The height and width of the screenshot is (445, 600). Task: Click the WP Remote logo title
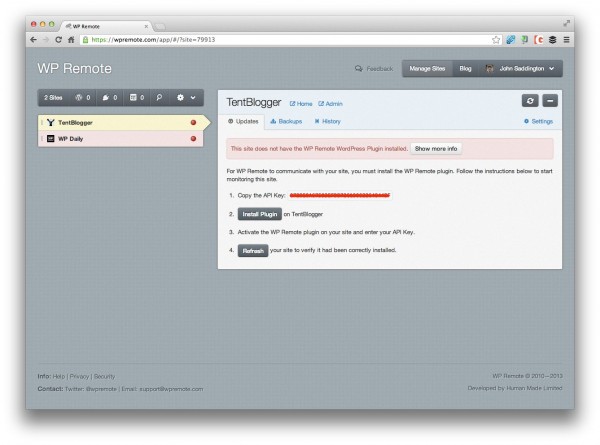[75, 68]
